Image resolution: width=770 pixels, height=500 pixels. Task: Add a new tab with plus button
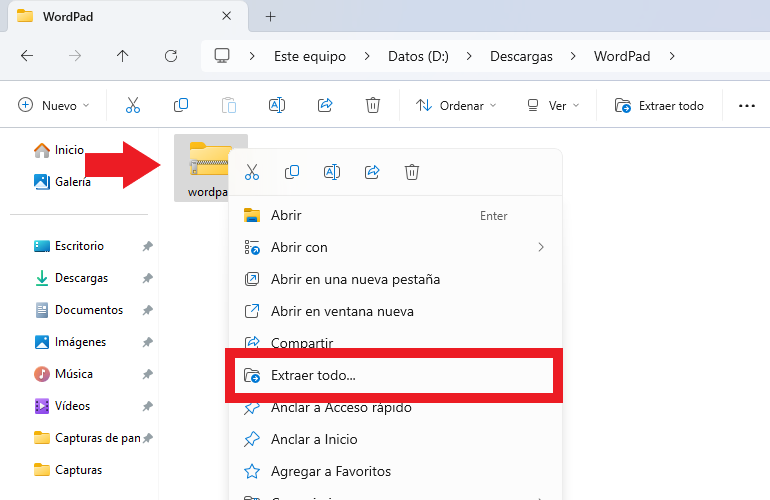(271, 17)
